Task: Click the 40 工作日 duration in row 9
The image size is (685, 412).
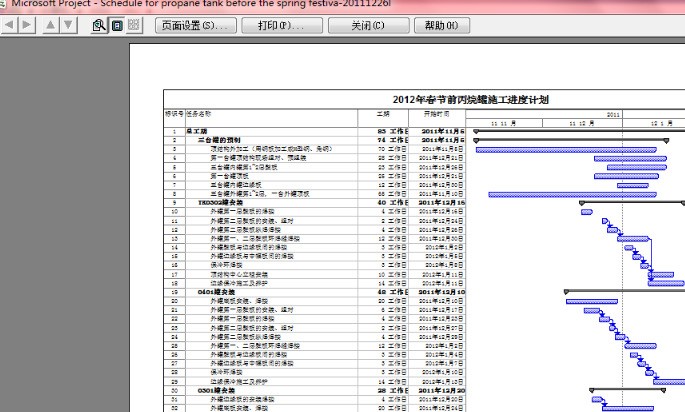Action: click(393, 203)
